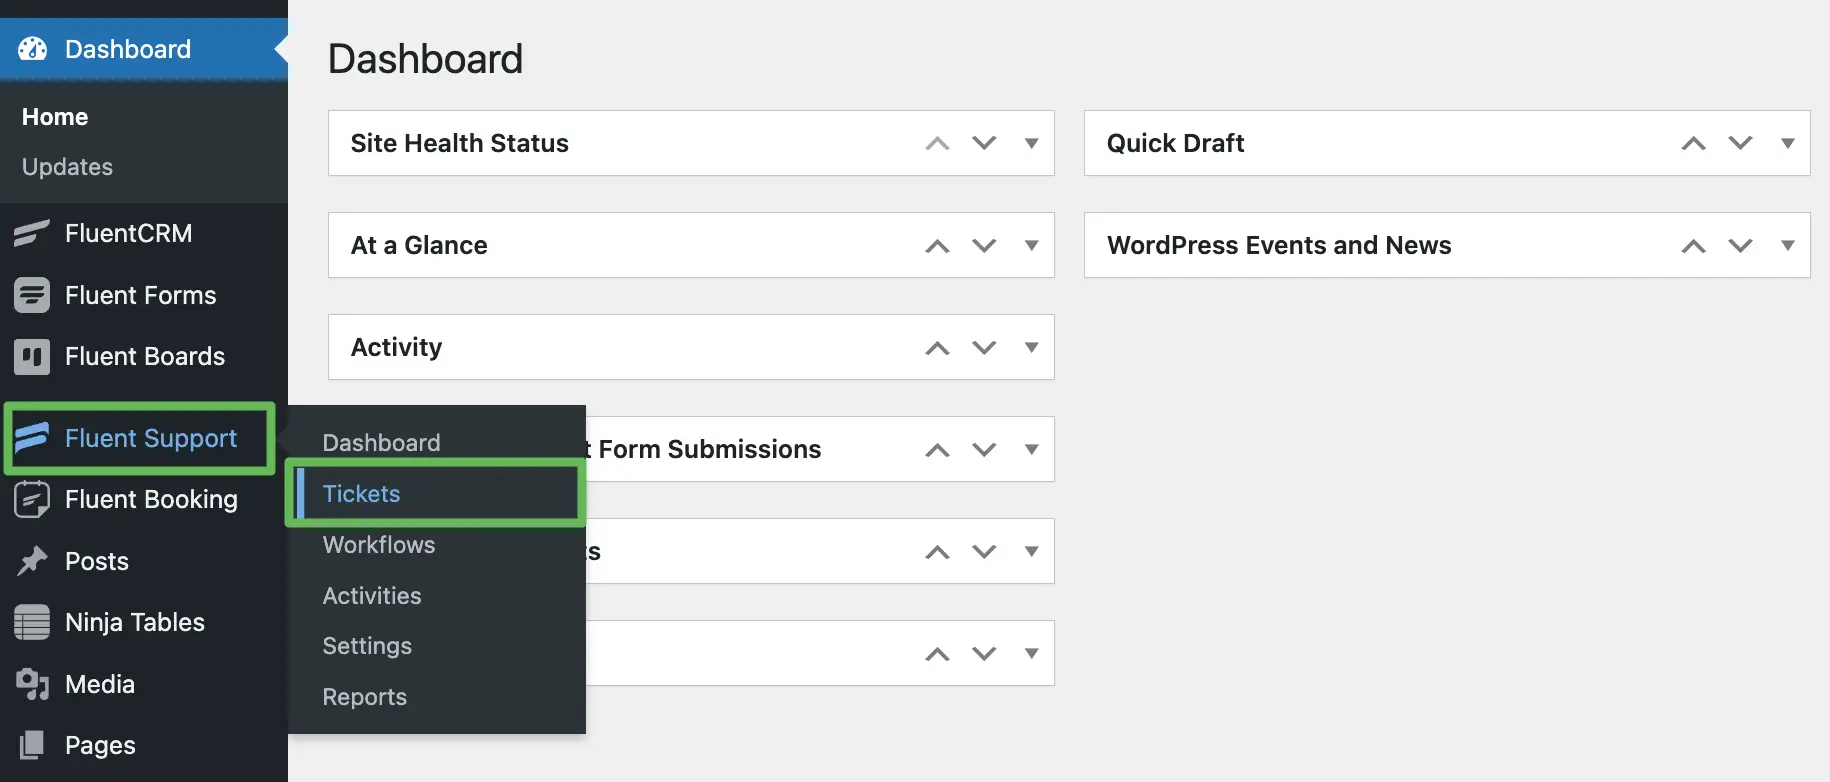Image resolution: width=1830 pixels, height=782 pixels.
Task: Click the Form Submissions widget heading
Action: click(704, 449)
